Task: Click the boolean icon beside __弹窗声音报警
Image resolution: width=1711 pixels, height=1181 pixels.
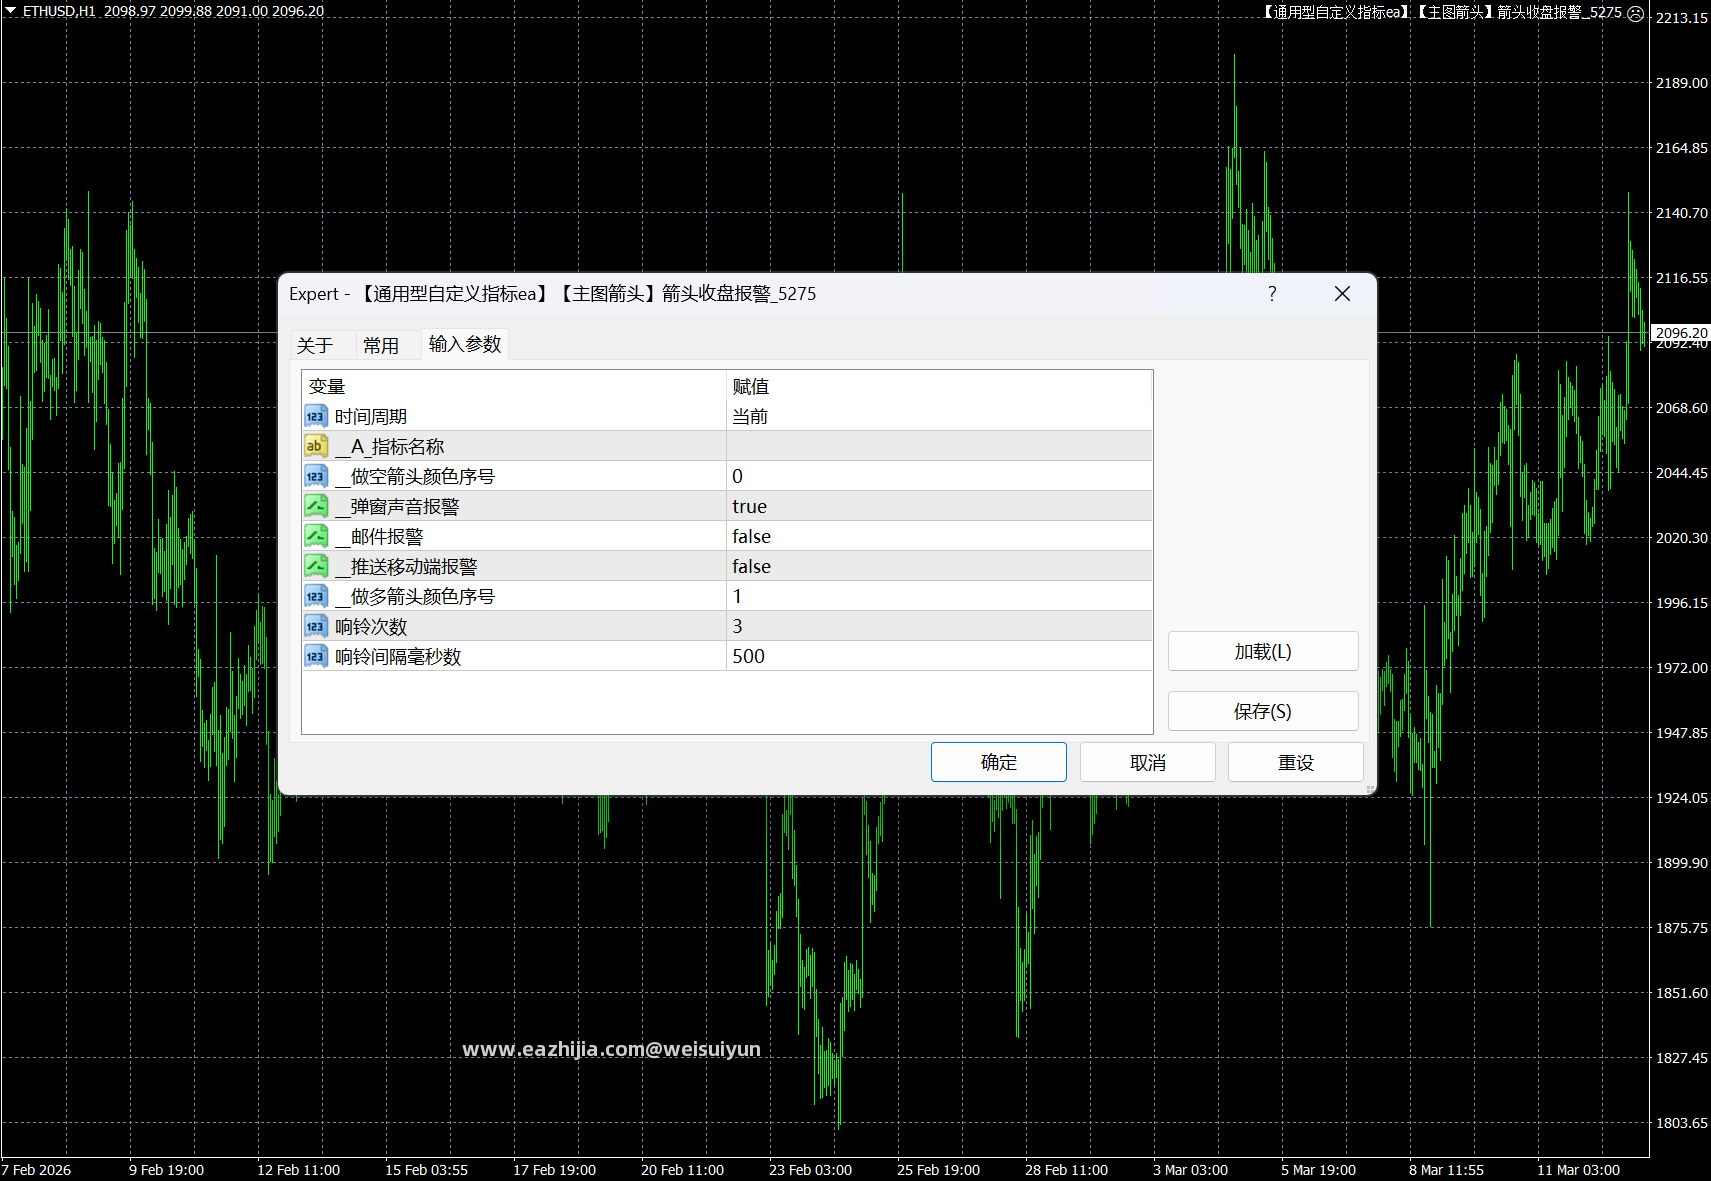Action: pos(316,506)
